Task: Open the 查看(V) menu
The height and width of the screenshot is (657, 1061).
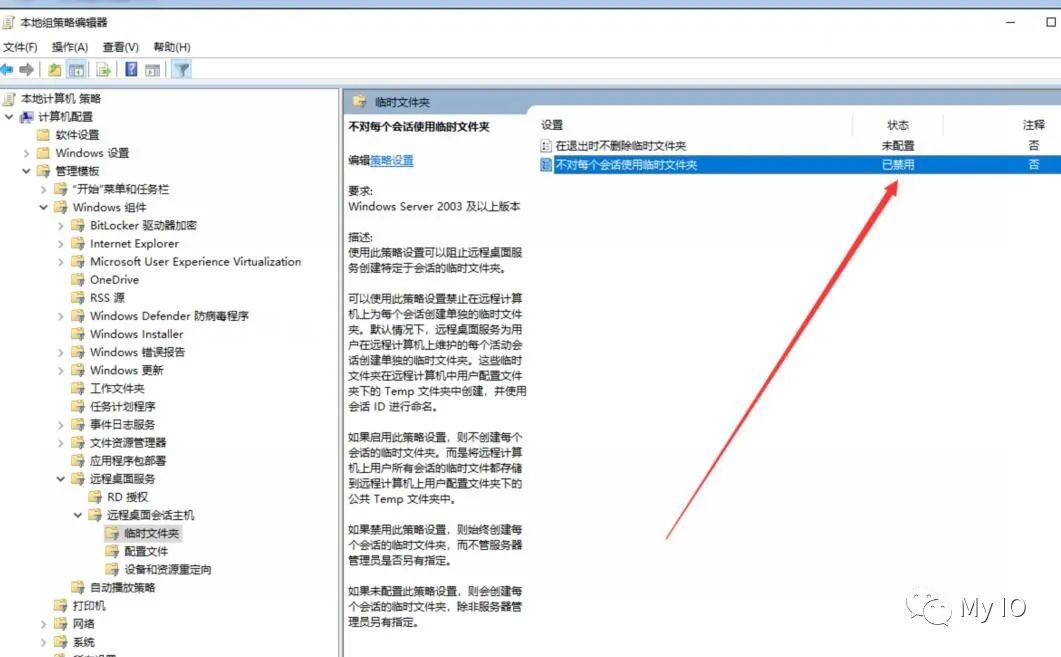Action: (x=120, y=47)
